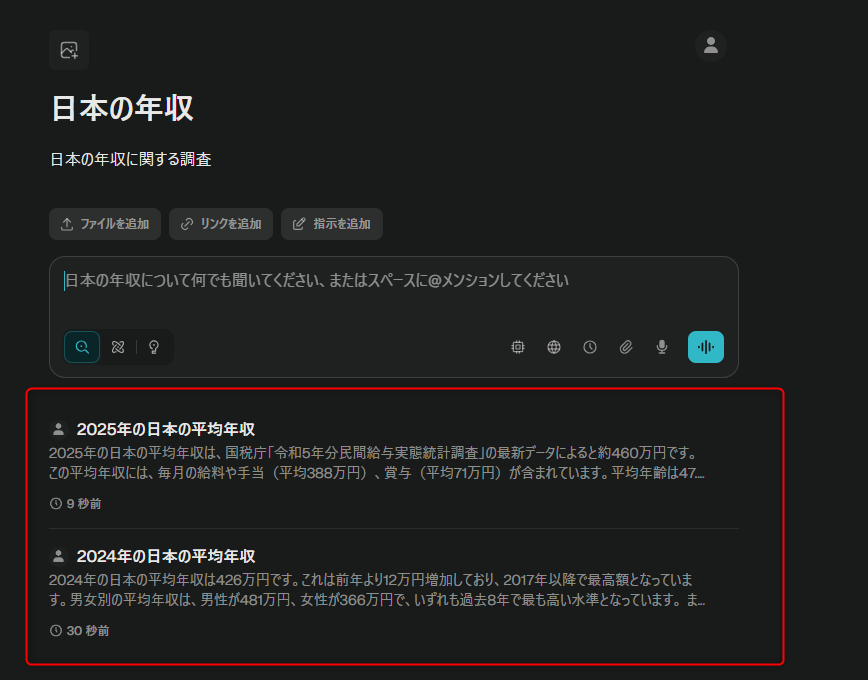Open thread 2024年の日本の平均年収
The height and width of the screenshot is (680, 868).
(x=166, y=556)
